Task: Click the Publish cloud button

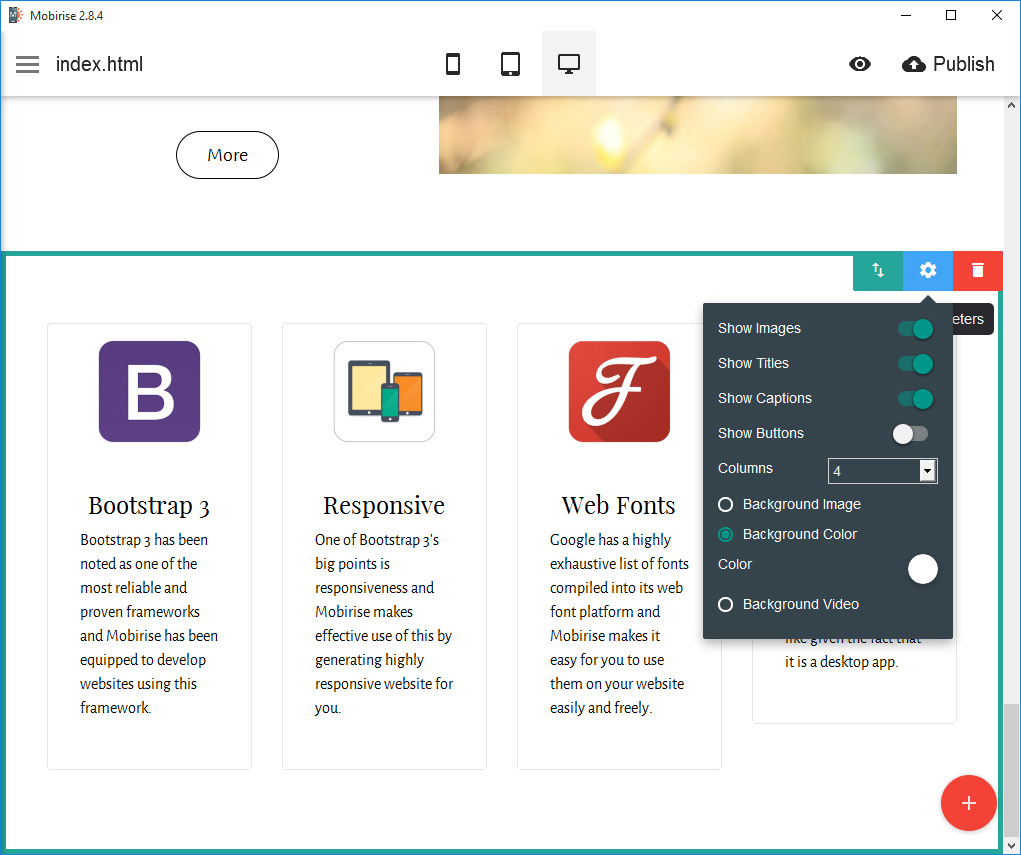Action: (948, 64)
